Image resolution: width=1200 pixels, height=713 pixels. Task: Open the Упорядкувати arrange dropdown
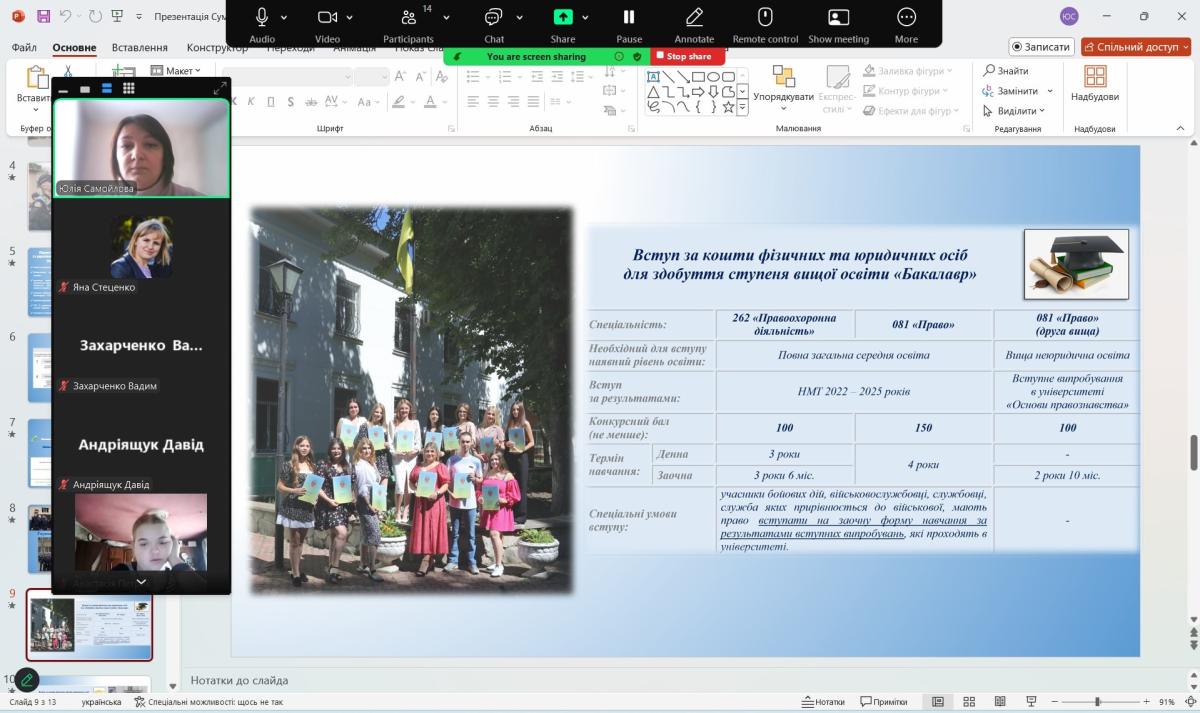point(783,97)
